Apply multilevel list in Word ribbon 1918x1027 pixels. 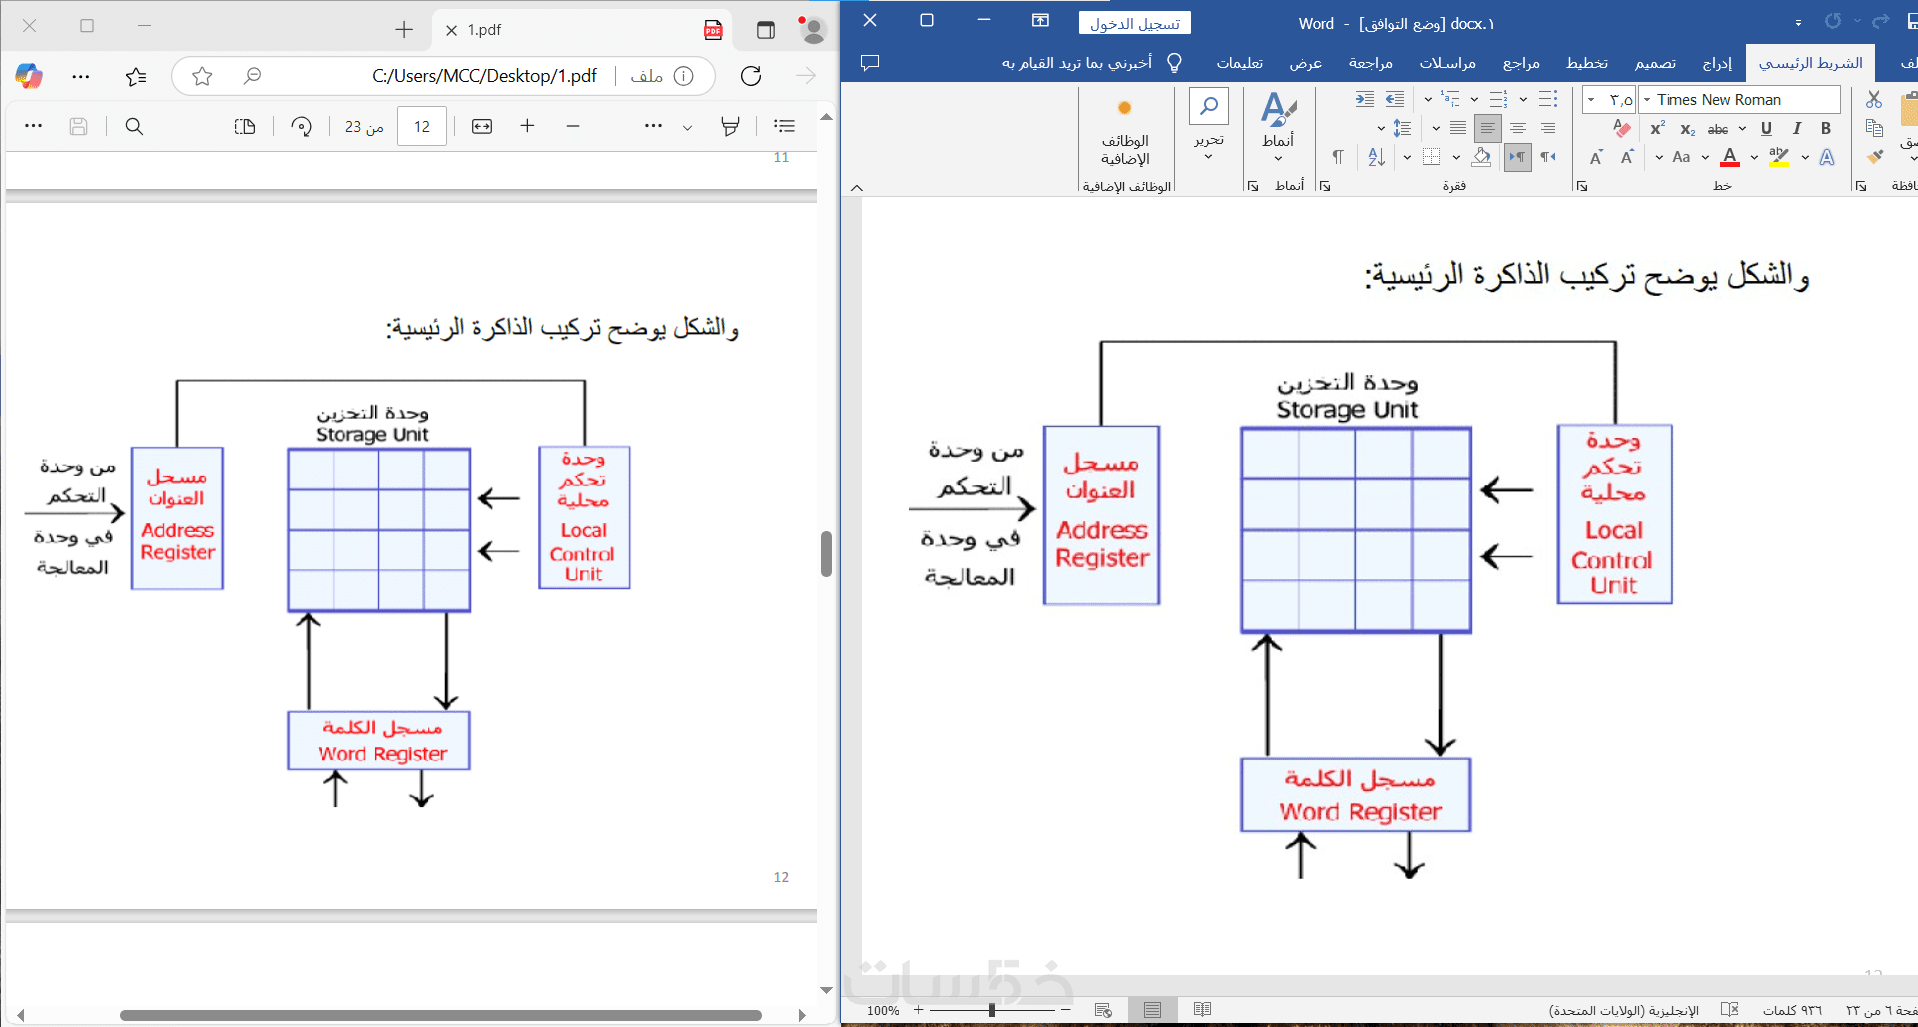click(1450, 99)
